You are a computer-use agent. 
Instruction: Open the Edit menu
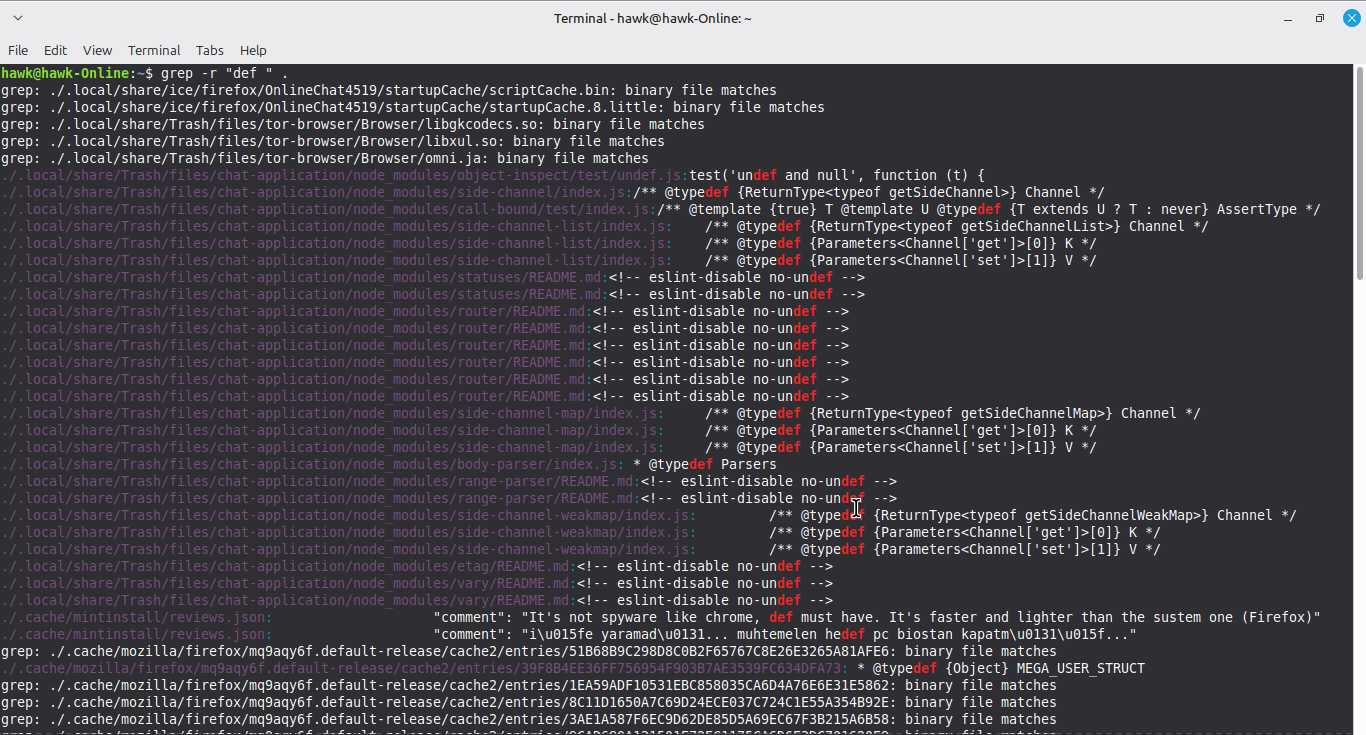[55, 50]
